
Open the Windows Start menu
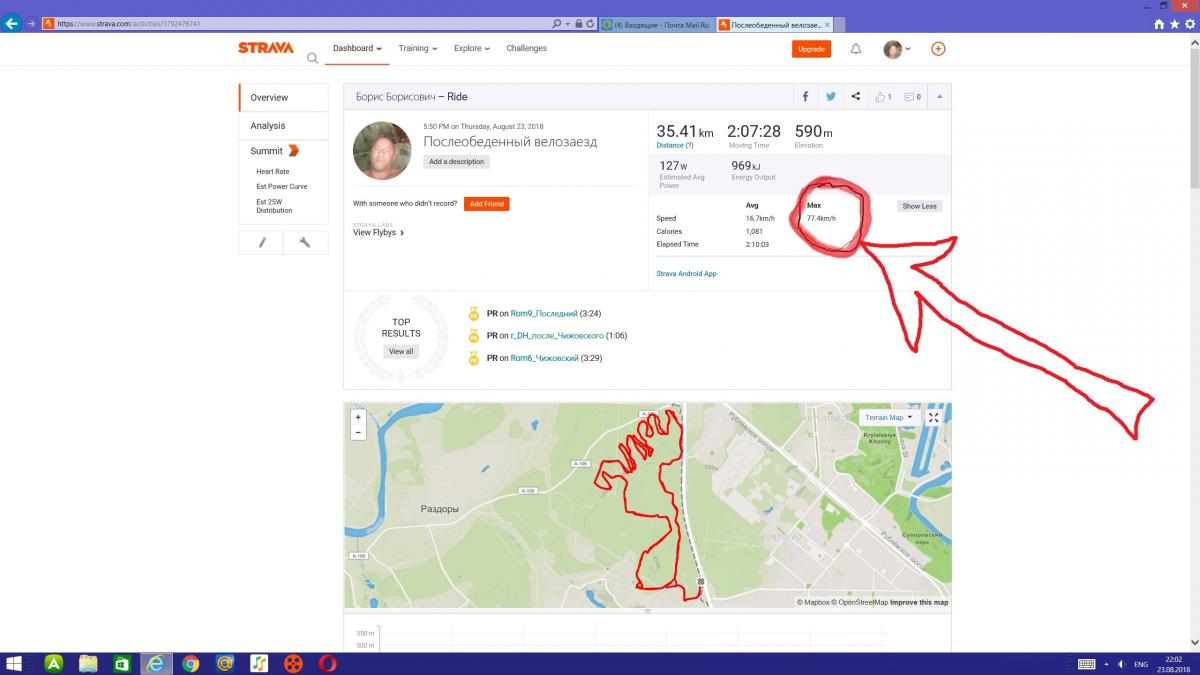click(15, 663)
